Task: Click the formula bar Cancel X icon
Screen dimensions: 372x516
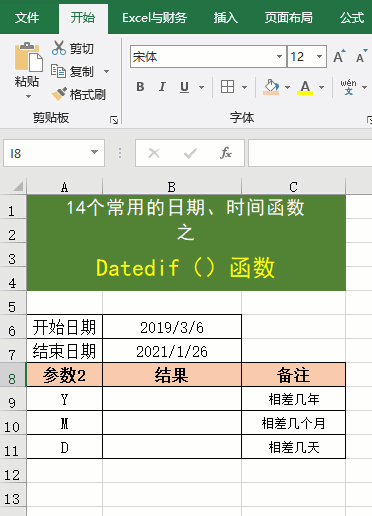Action: [154, 153]
